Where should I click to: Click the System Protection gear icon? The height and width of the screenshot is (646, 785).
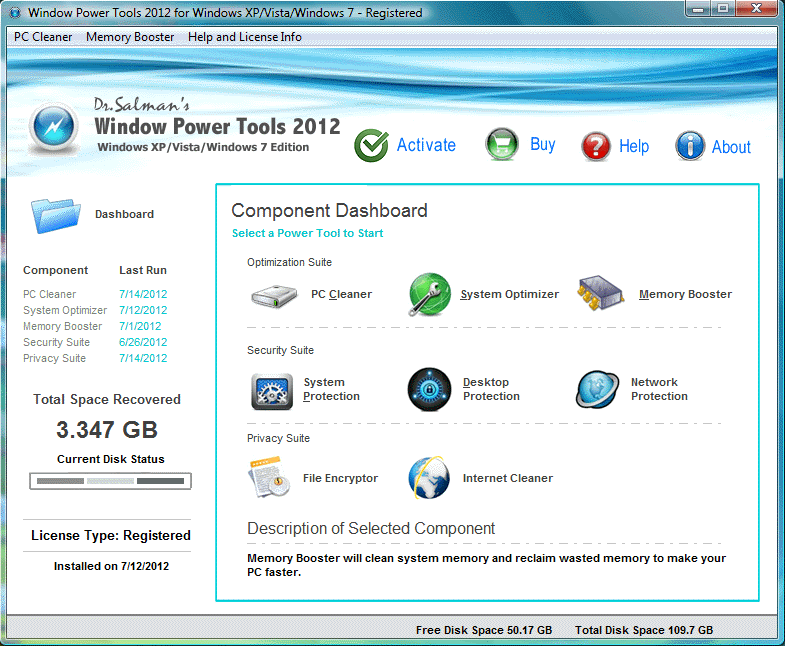click(272, 391)
